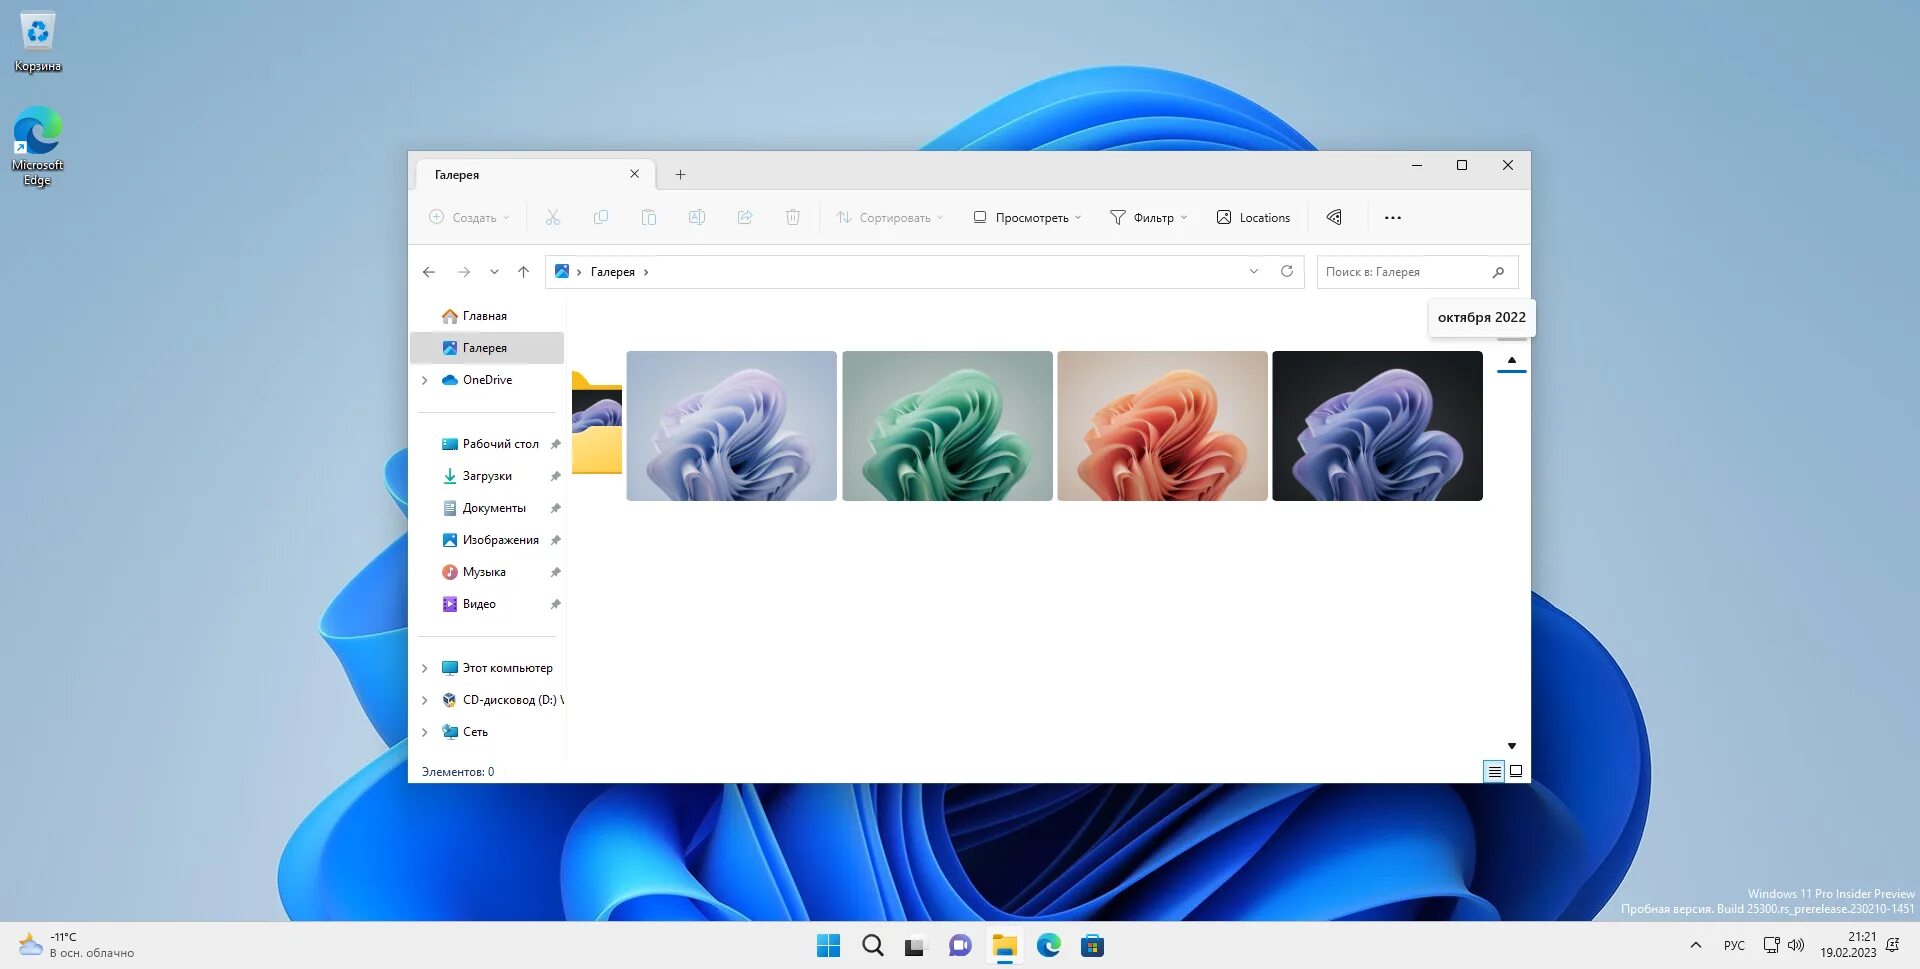1920x969 pixels.
Task: Open Microsoft Edge from the taskbar
Action: click(x=1048, y=945)
